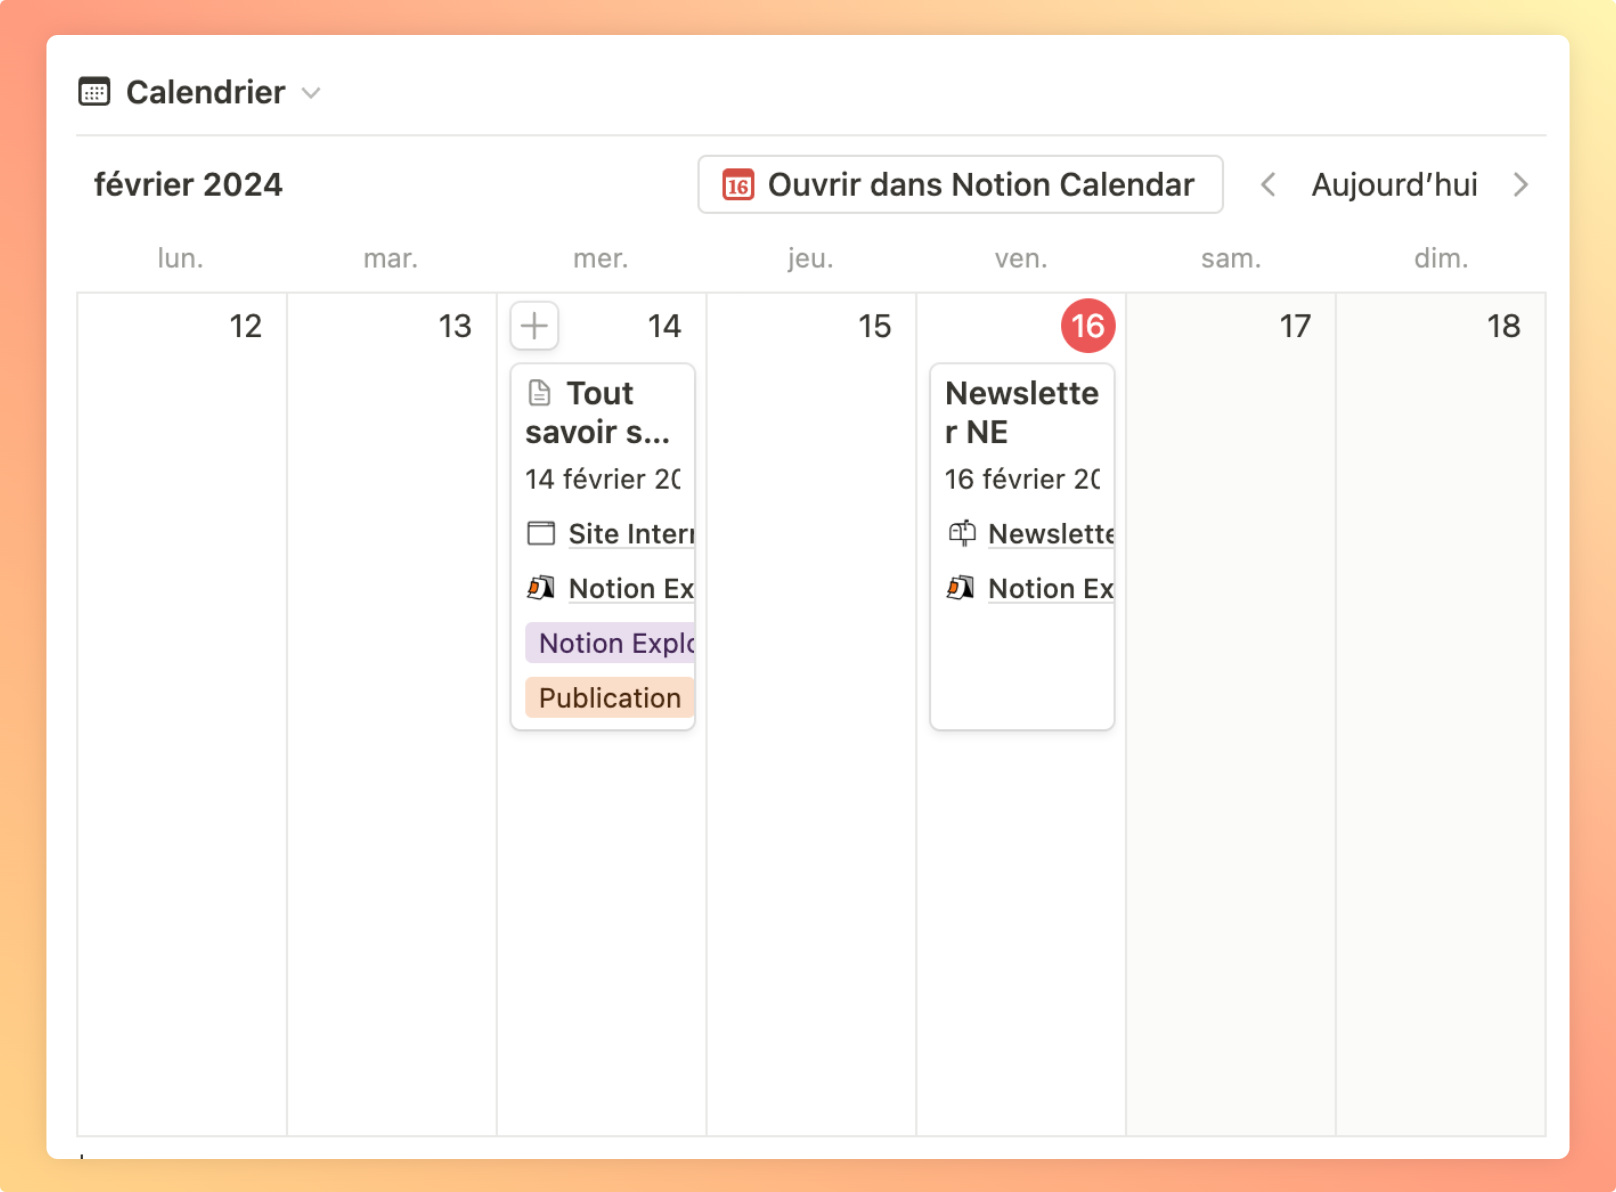Click the Calendrier database icon

[x=95, y=91]
